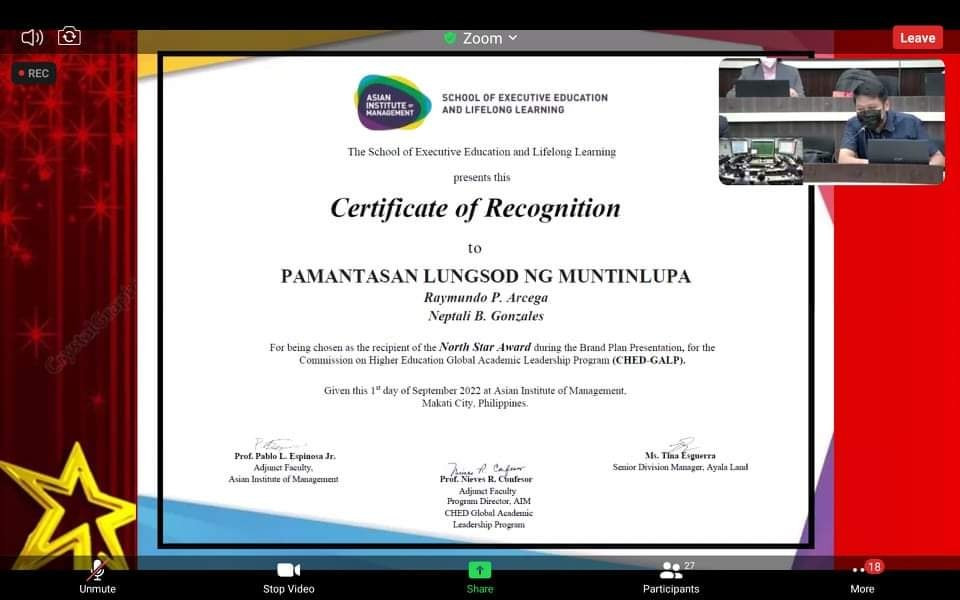
Task: Open the Zoom meeting info dropdown
Action: pos(490,38)
